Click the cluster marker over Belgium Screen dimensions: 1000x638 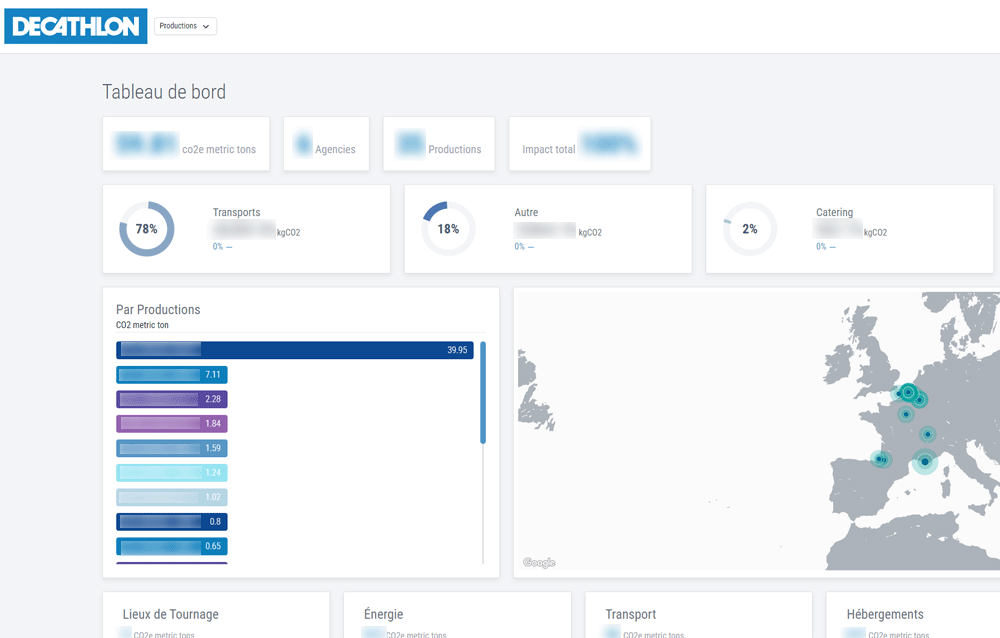pyautogui.click(x=908, y=391)
